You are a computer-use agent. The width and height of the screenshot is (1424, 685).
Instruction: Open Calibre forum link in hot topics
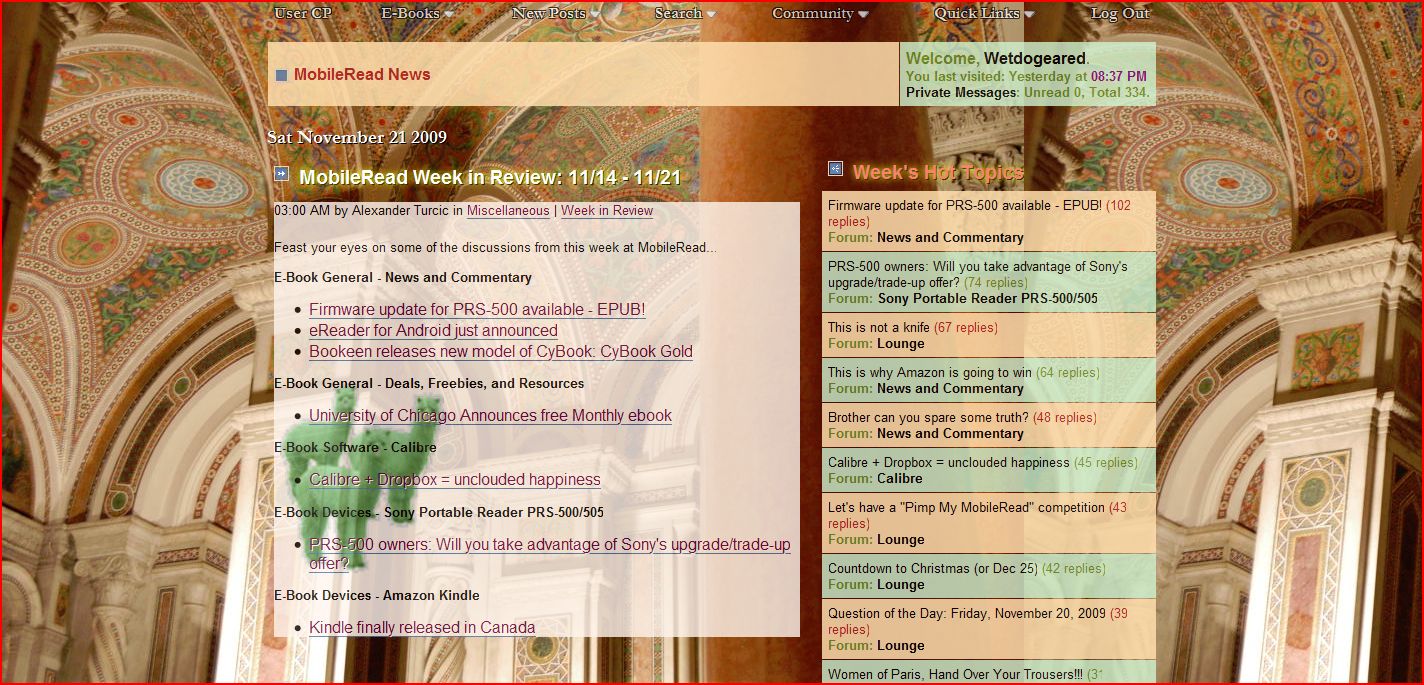click(900, 478)
